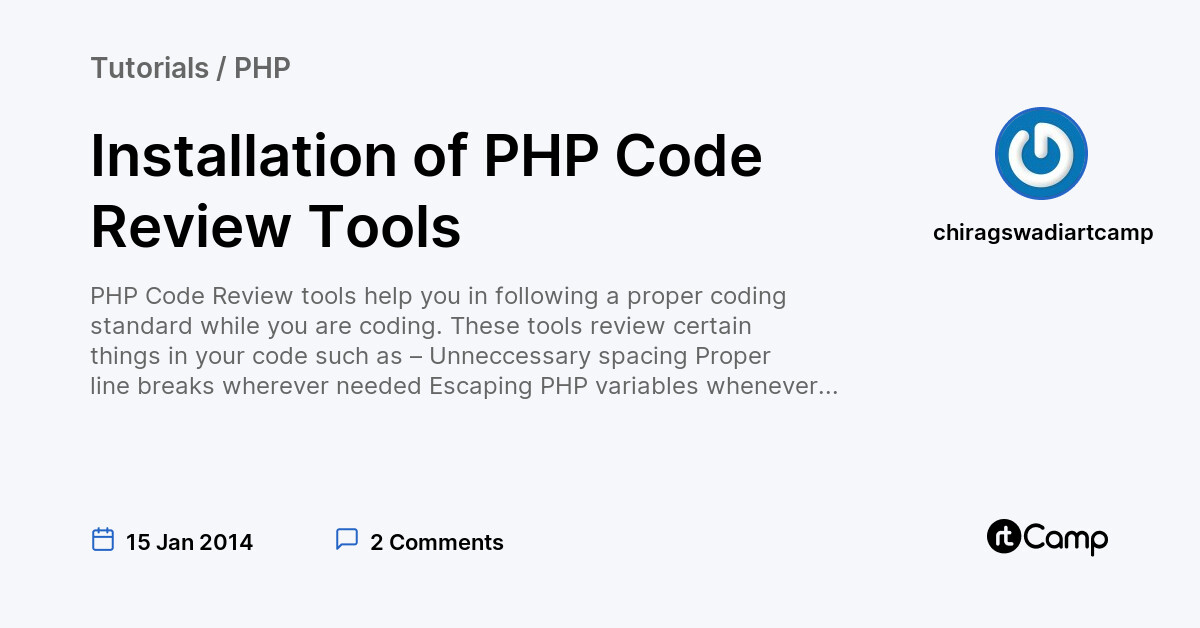Expand the excerpt via the trailing ellipsis
1200x628 pixels.
829,388
